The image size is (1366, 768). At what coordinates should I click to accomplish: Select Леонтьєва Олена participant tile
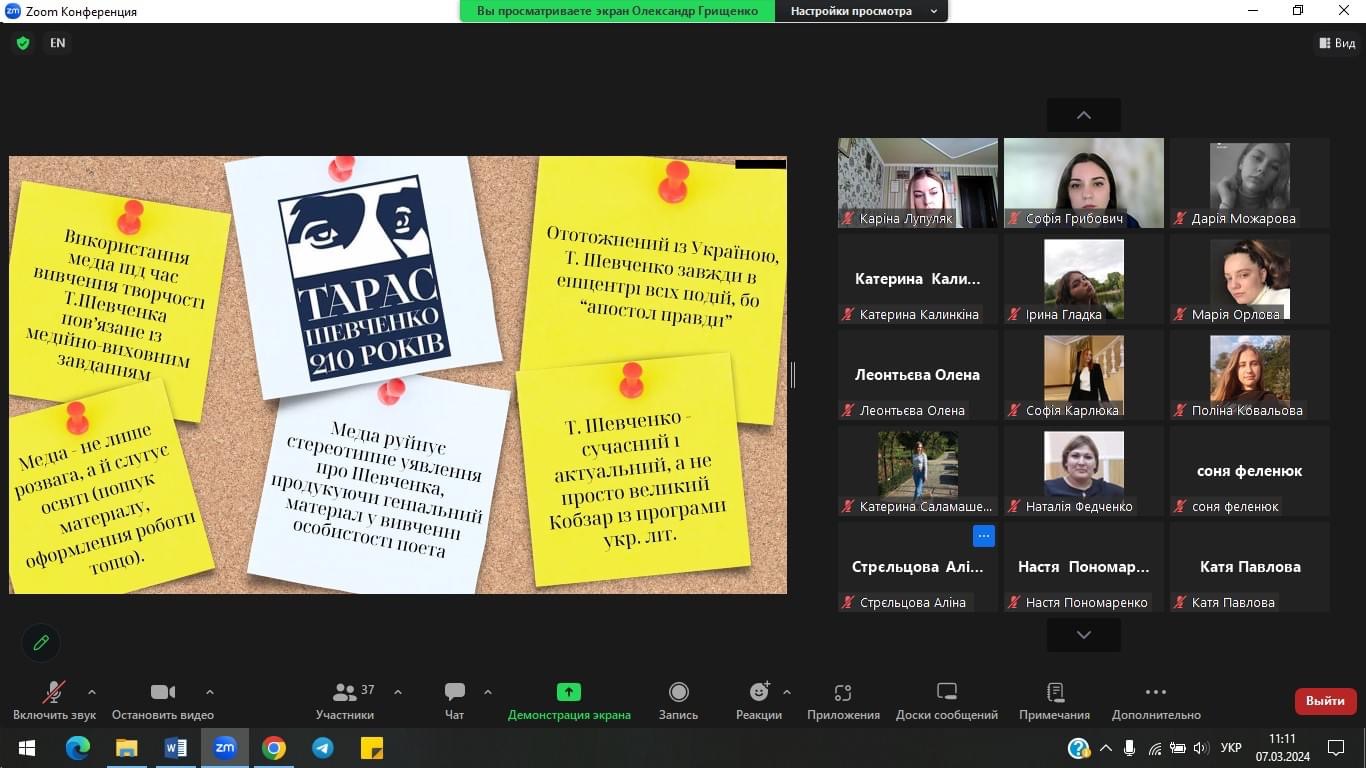click(x=918, y=375)
